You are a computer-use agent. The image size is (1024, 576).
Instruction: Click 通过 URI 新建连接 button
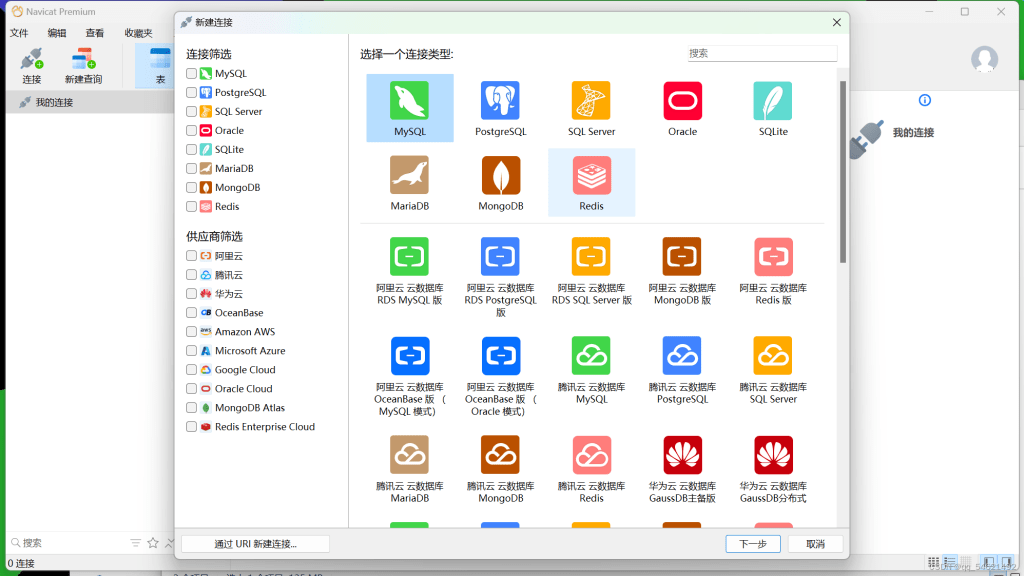tap(255, 544)
